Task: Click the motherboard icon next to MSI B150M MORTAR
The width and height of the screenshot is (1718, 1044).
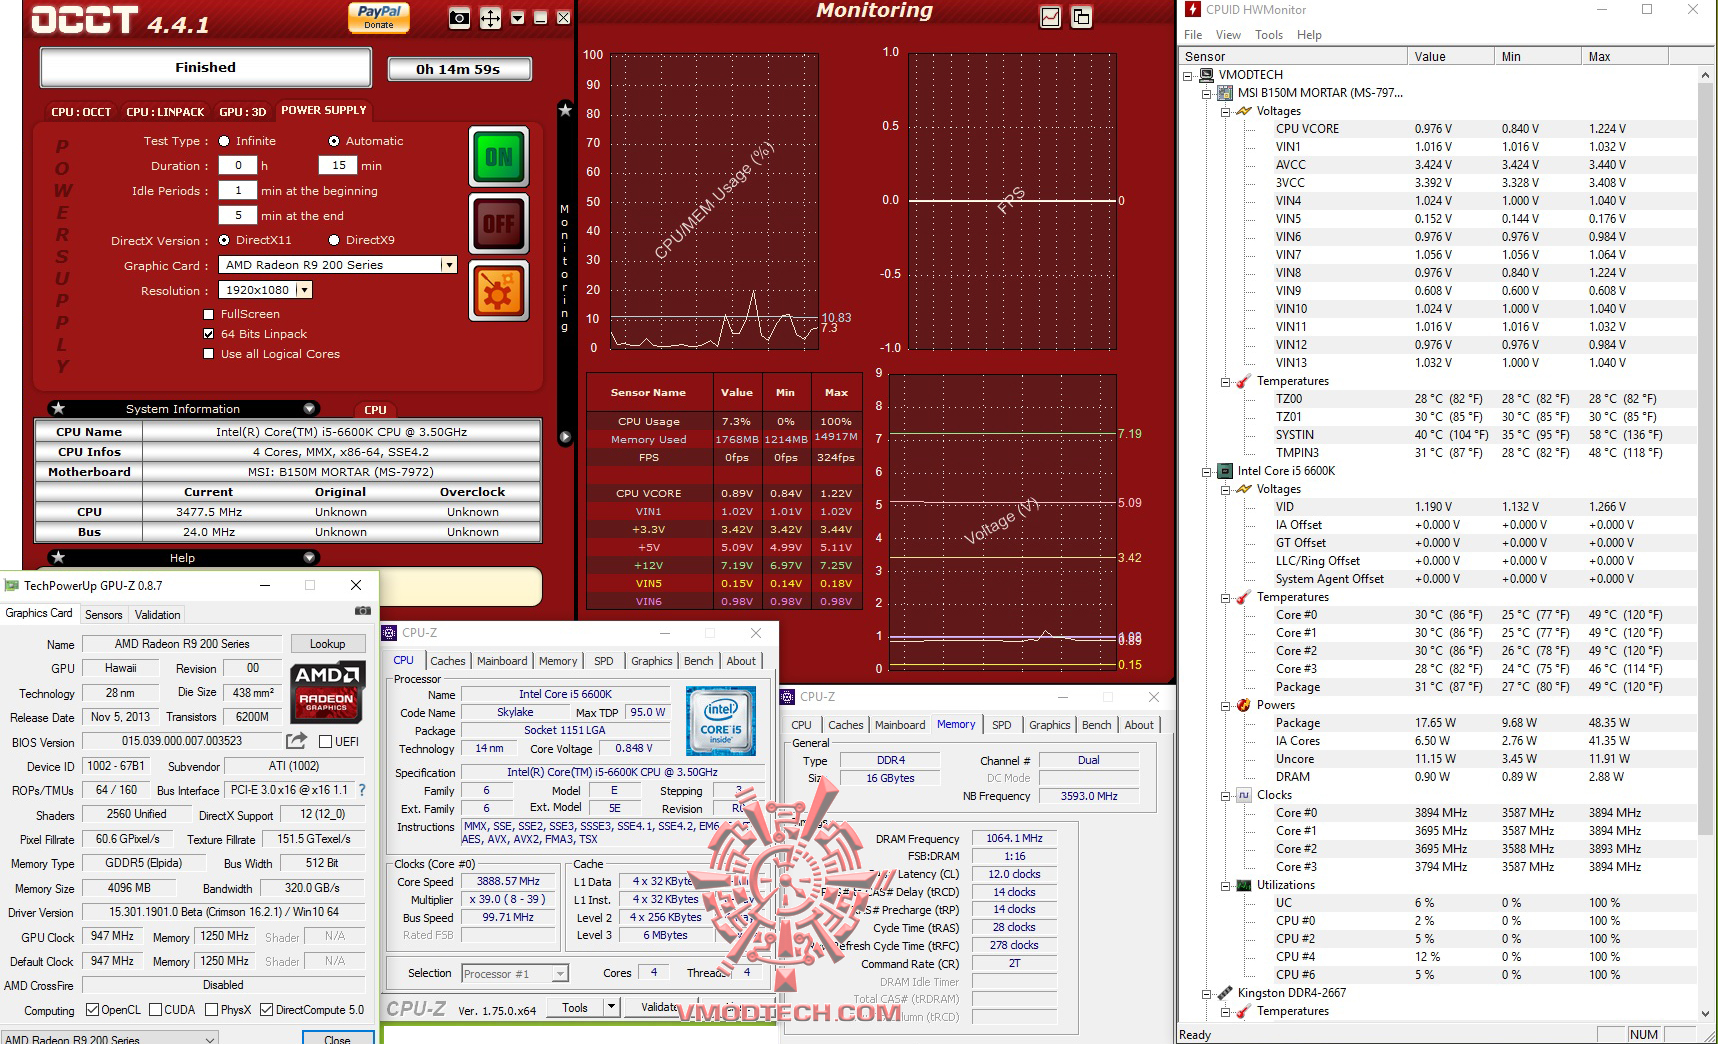Action: tap(1225, 93)
